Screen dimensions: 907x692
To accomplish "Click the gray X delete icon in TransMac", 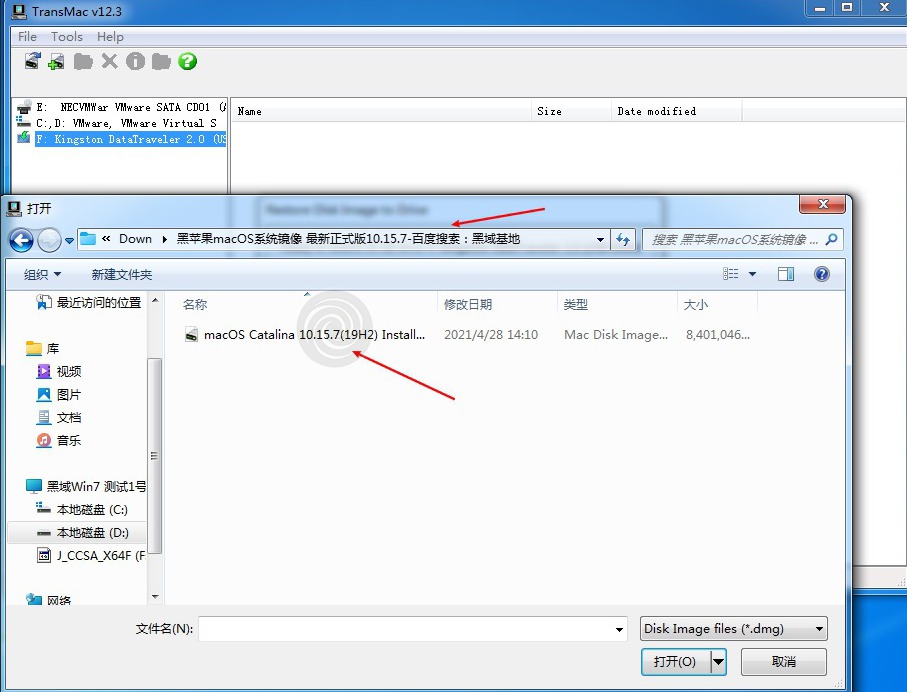I will 109,61.
